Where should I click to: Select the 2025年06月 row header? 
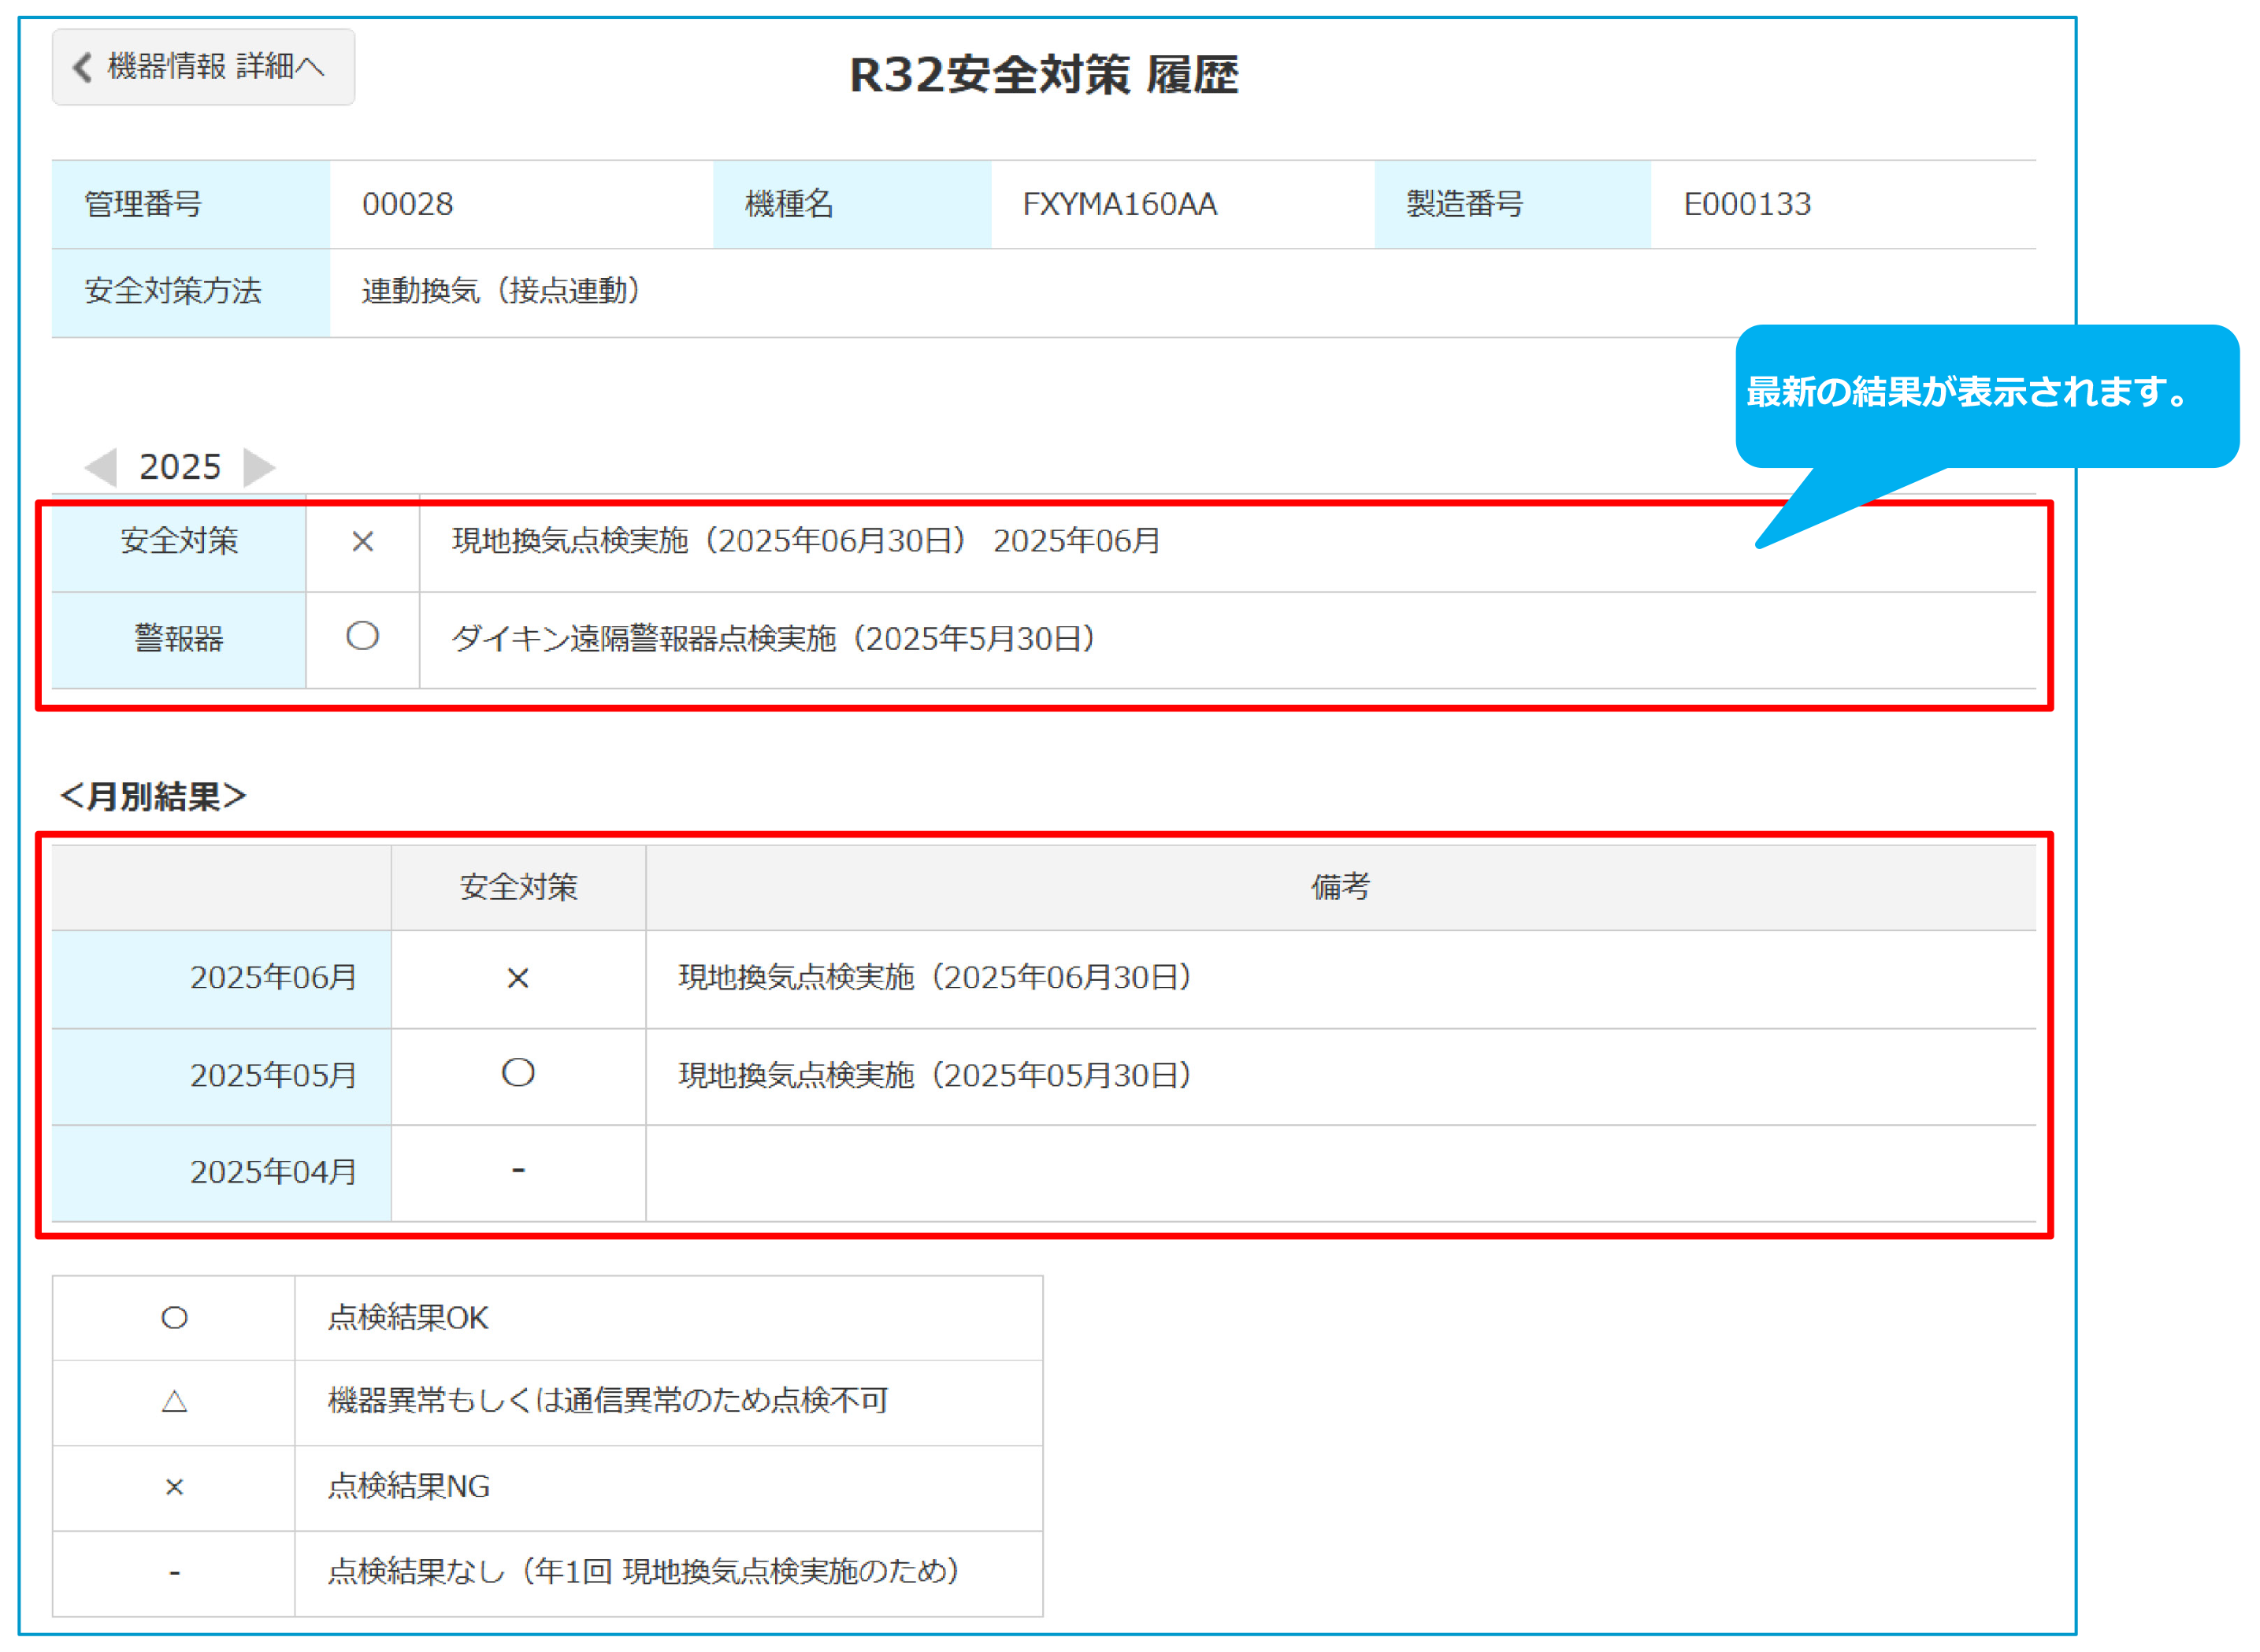[x=273, y=978]
